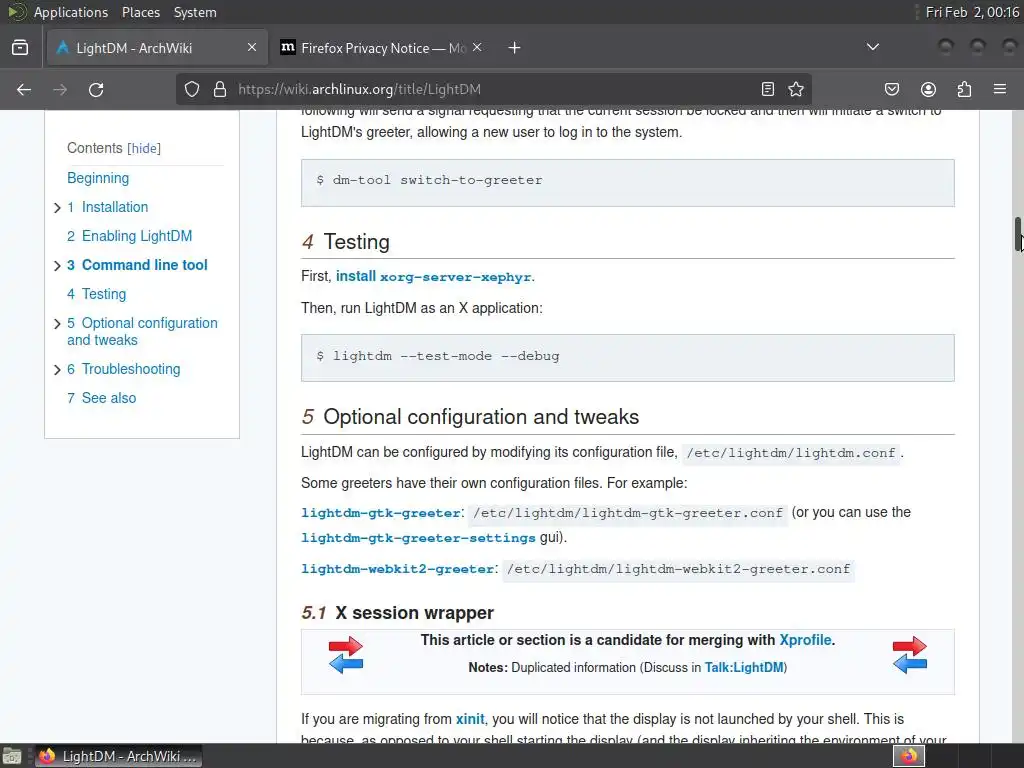Switch to LightDM - ArchWiki tab
The width and height of the screenshot is (1024, 768).
click(x=157, y=48)
